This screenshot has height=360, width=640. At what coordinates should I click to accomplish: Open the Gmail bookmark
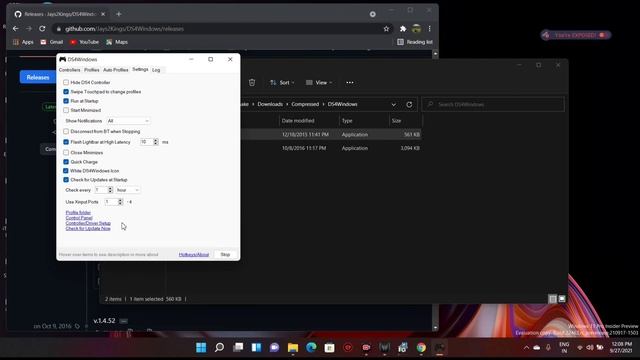point(52,42)
